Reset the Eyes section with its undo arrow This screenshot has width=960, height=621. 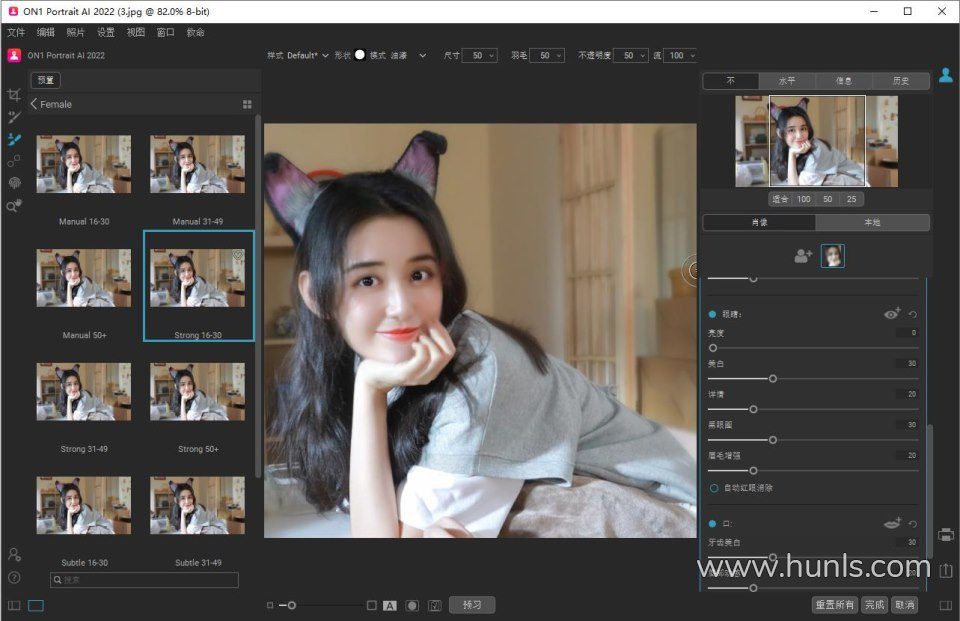click(x=913, y=314)
